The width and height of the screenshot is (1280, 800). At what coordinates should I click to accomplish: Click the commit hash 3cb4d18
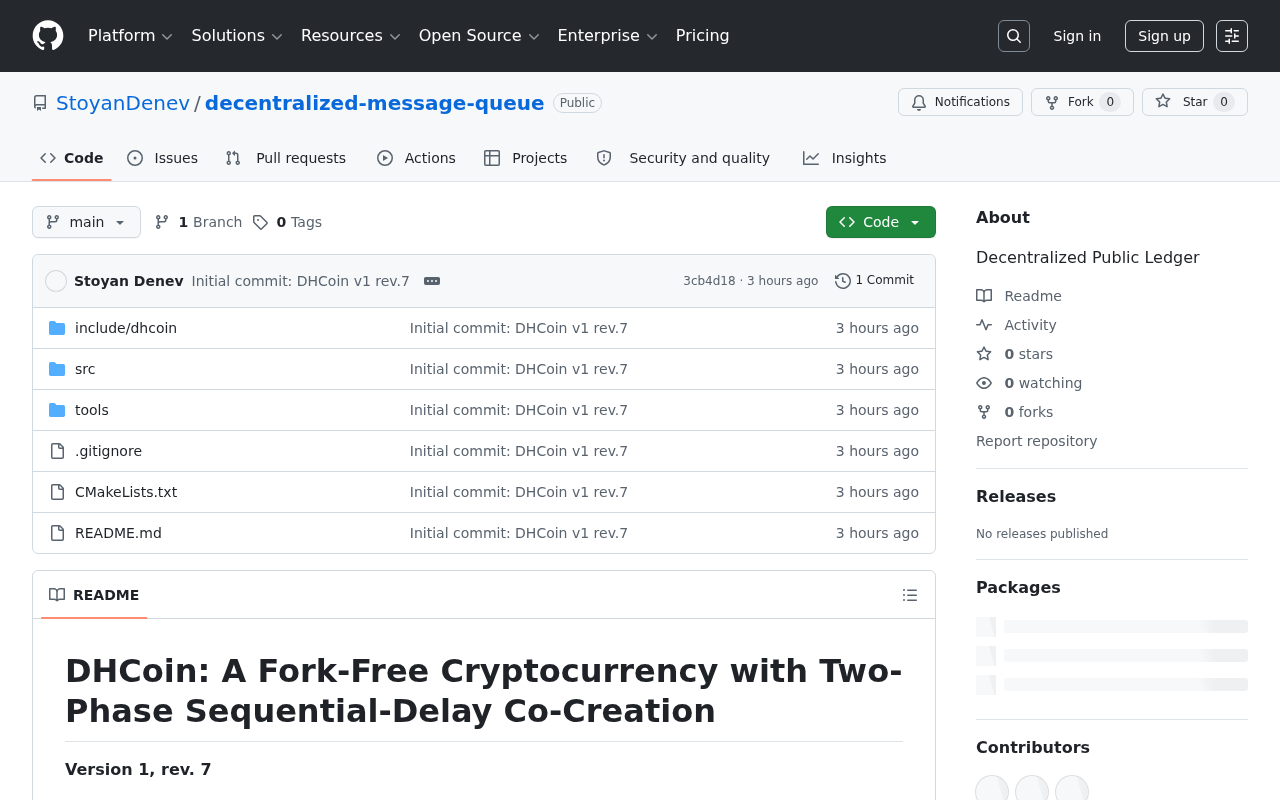pyautogui.click(x=709, y=281)
